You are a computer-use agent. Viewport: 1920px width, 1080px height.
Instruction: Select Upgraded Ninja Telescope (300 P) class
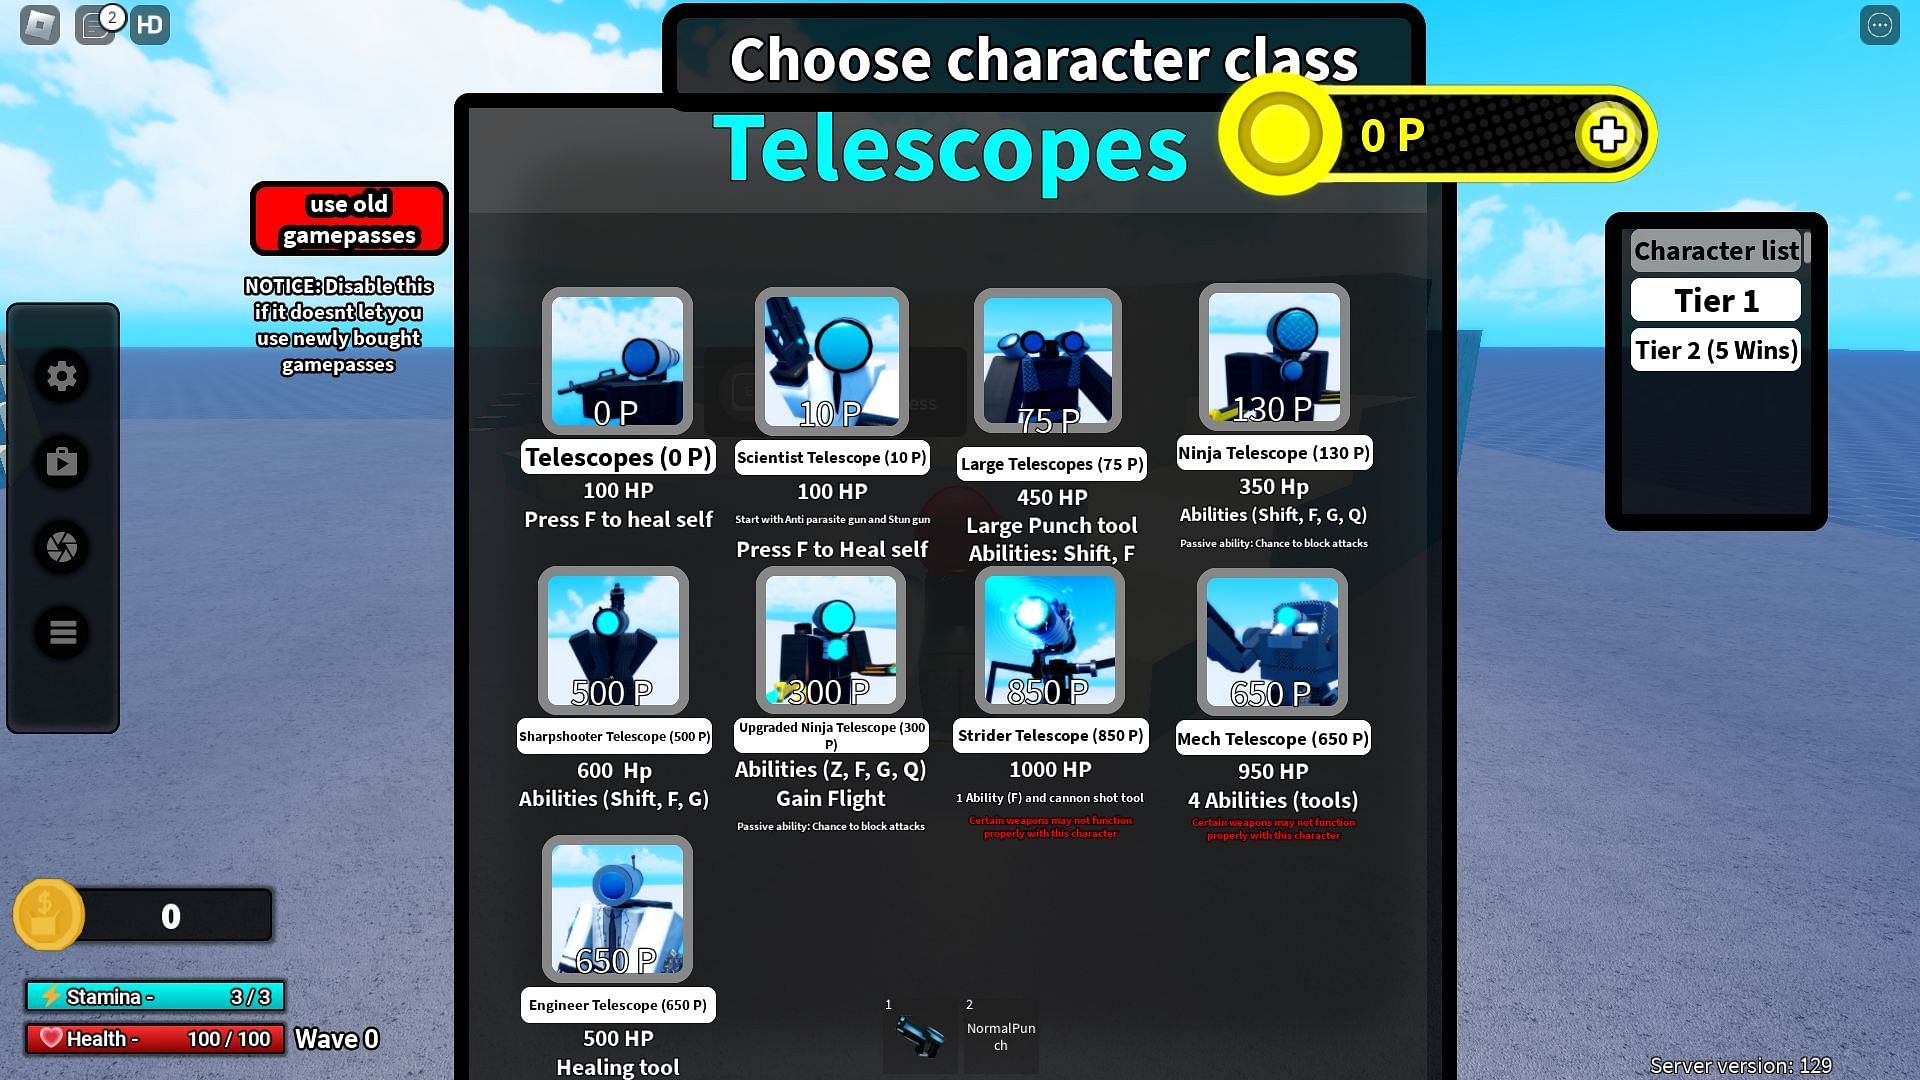(x=829, y=641)
